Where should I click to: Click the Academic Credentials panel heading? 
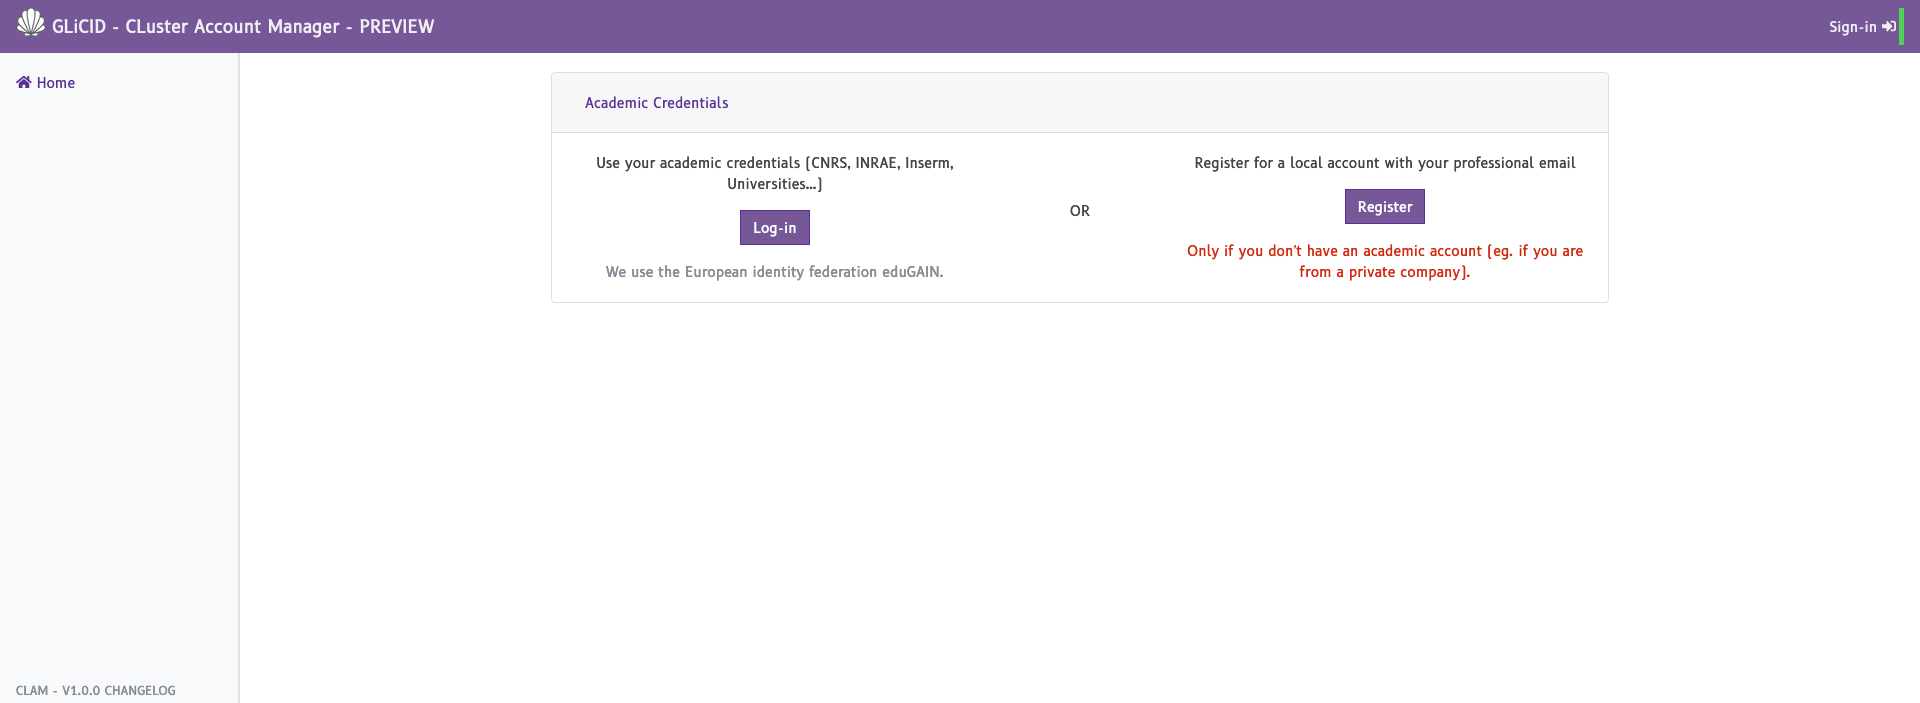[656, 103]
